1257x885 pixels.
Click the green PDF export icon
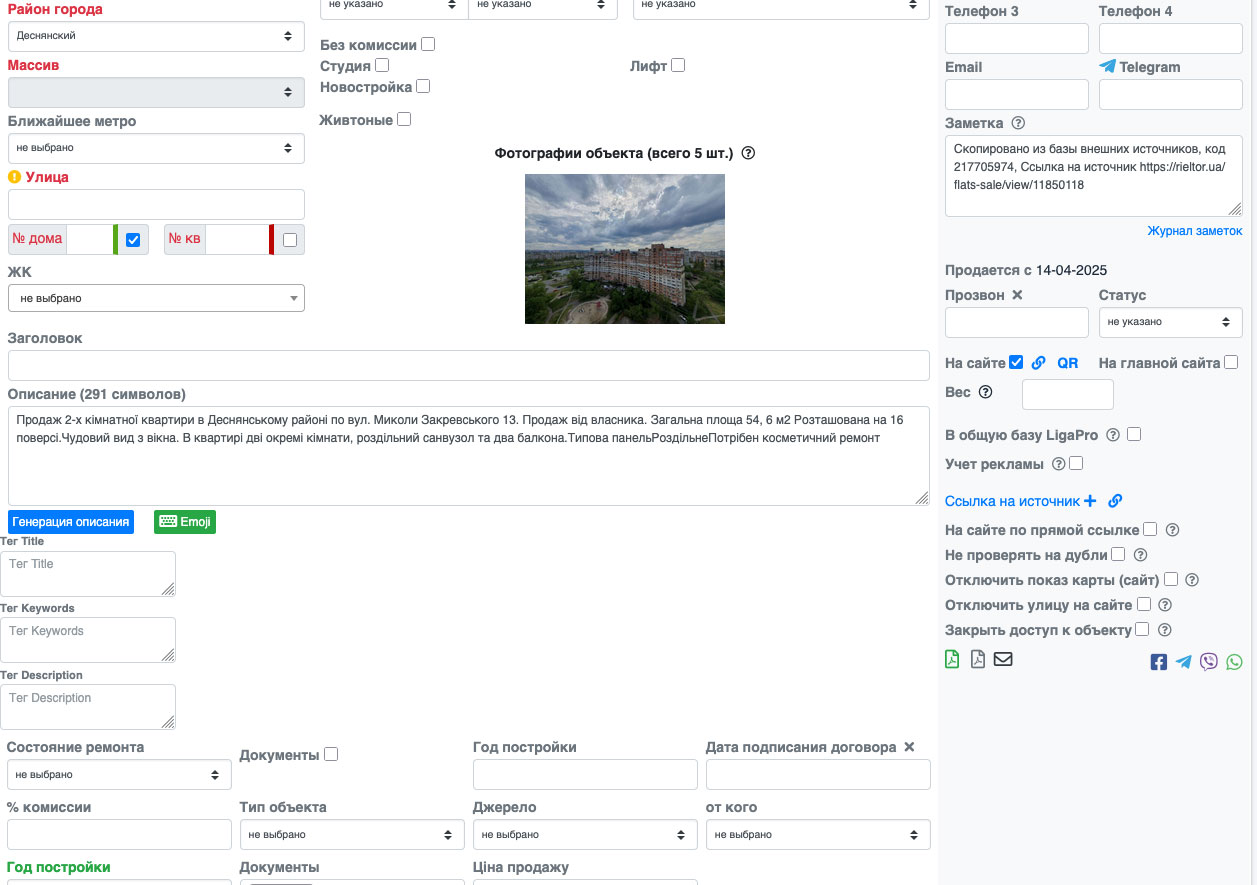(952, 659)
